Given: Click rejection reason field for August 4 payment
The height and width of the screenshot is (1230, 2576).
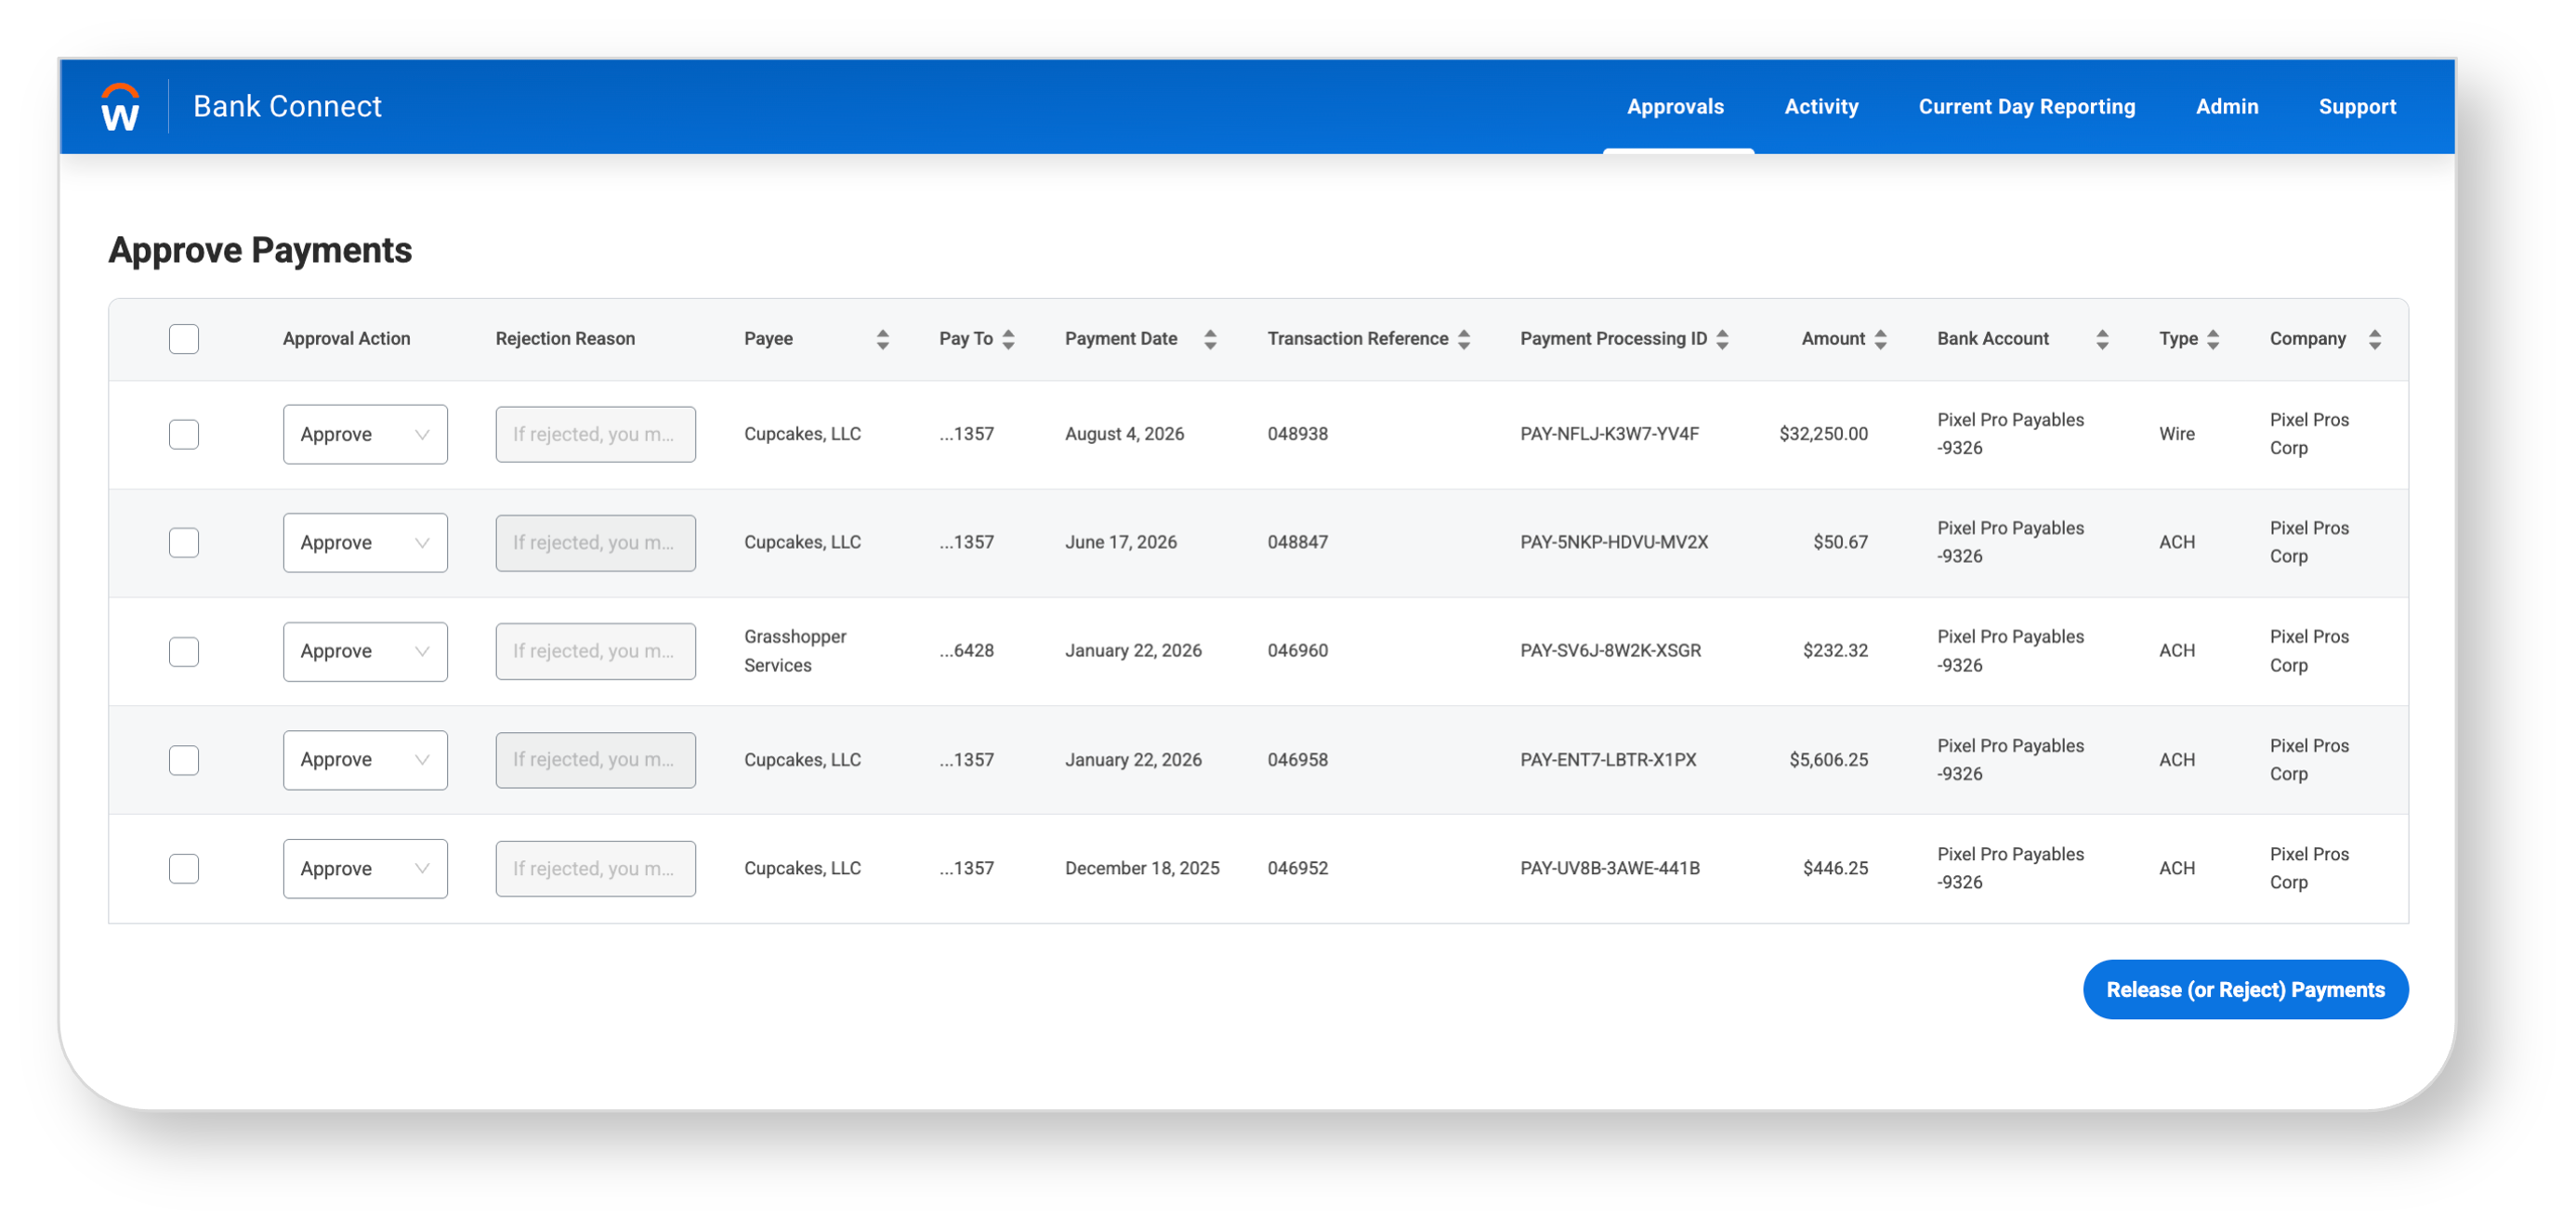Looking at the screenshot, I should click(x=595, y=434).
